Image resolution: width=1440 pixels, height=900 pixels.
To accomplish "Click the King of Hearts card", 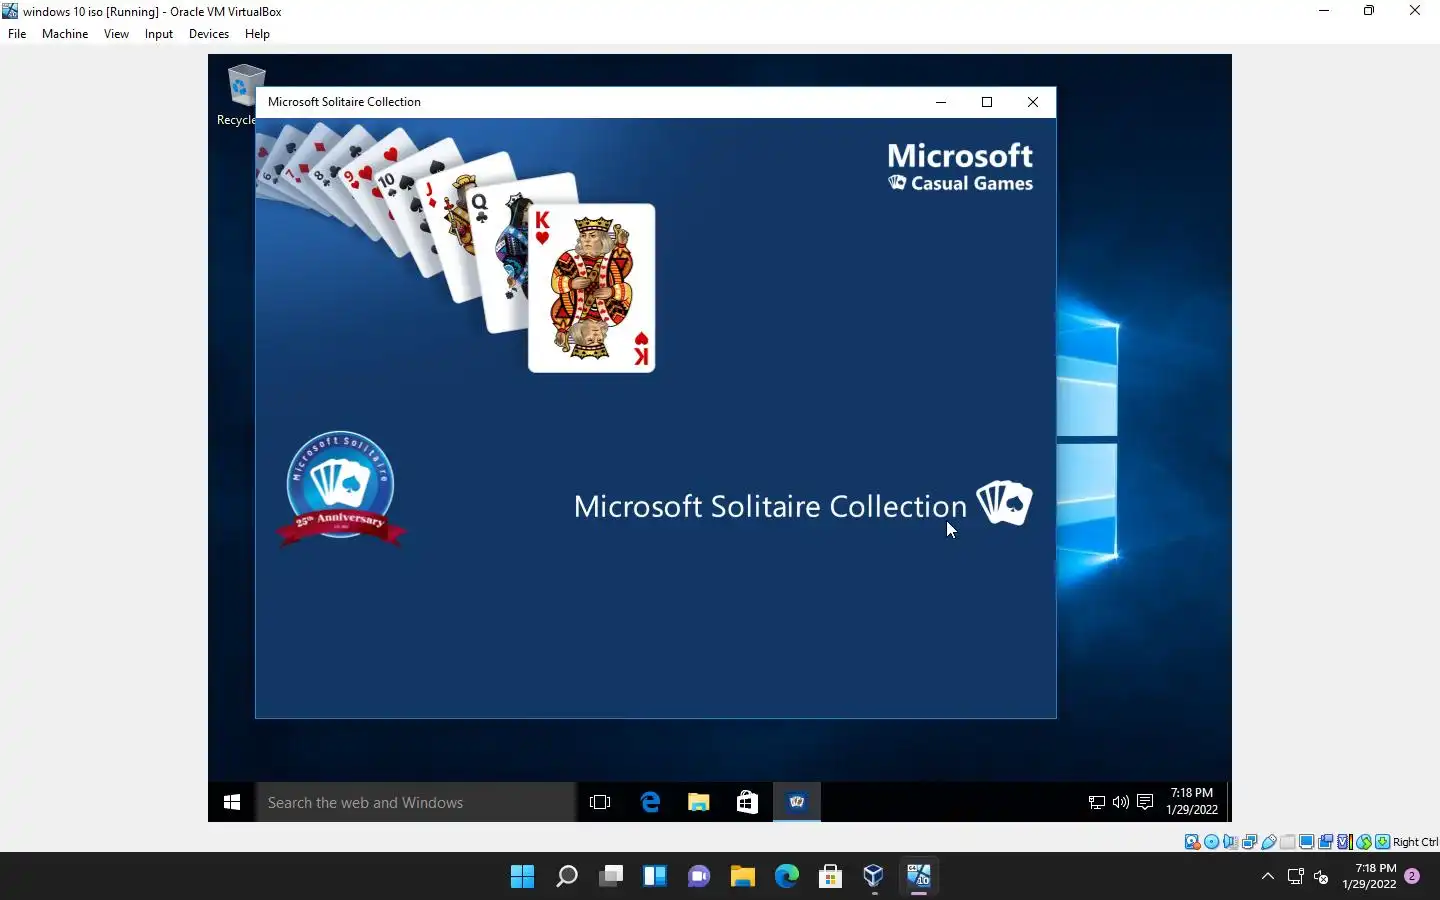I will tap(591, 288).
